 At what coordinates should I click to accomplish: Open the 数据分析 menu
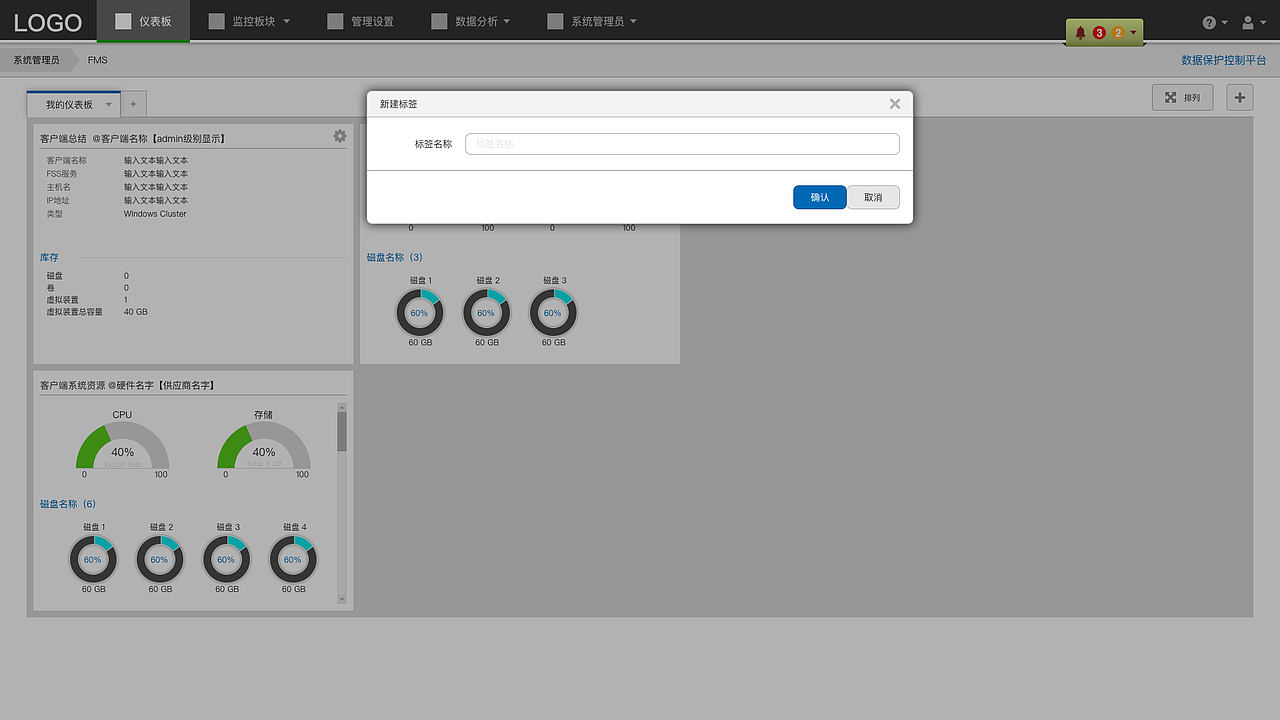click(470, 21)
